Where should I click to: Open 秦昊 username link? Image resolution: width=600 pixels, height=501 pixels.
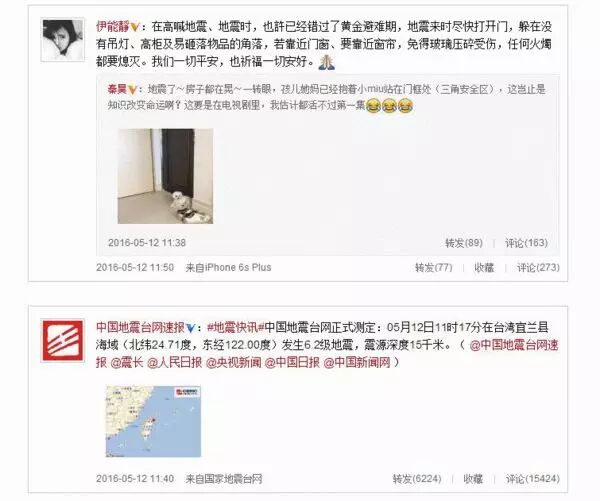point(117,90)
